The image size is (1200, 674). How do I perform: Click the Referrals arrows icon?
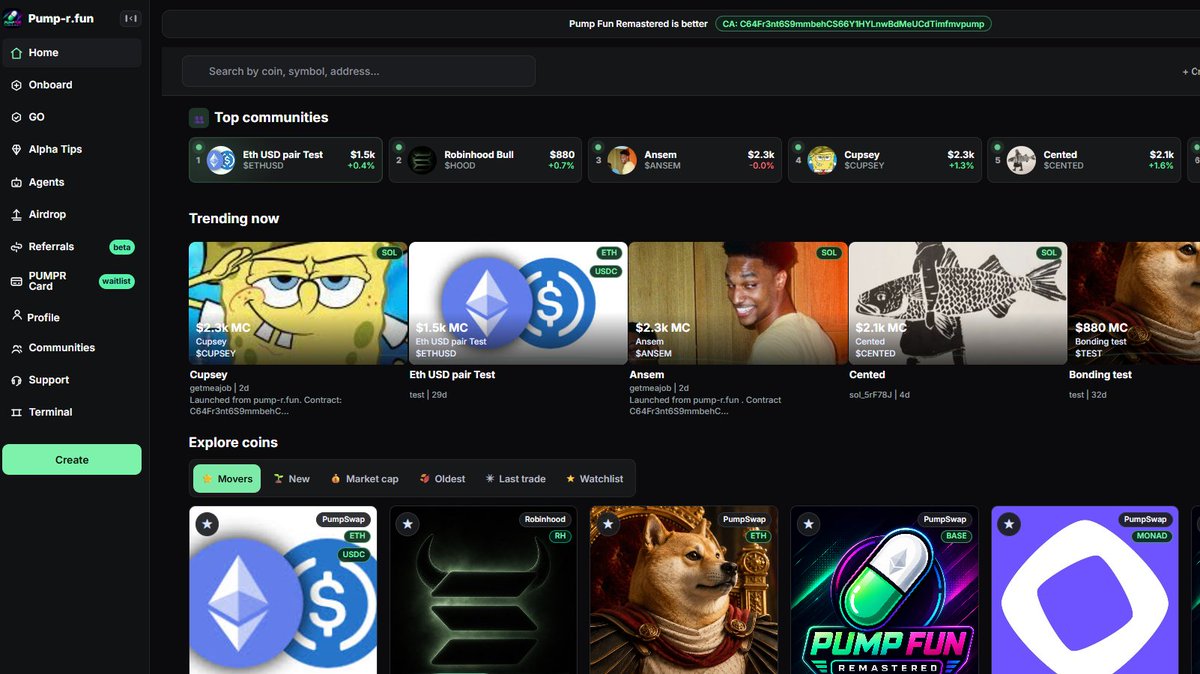(16, 247)
